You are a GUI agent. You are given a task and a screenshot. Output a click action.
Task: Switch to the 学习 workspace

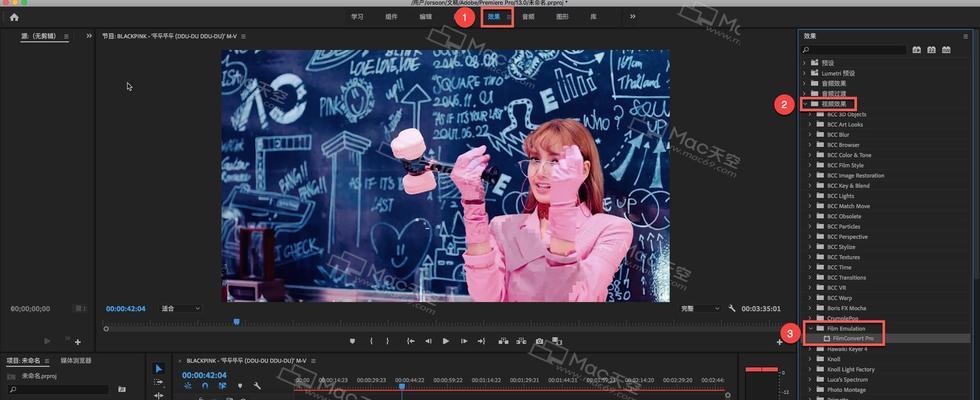point(357,16)
